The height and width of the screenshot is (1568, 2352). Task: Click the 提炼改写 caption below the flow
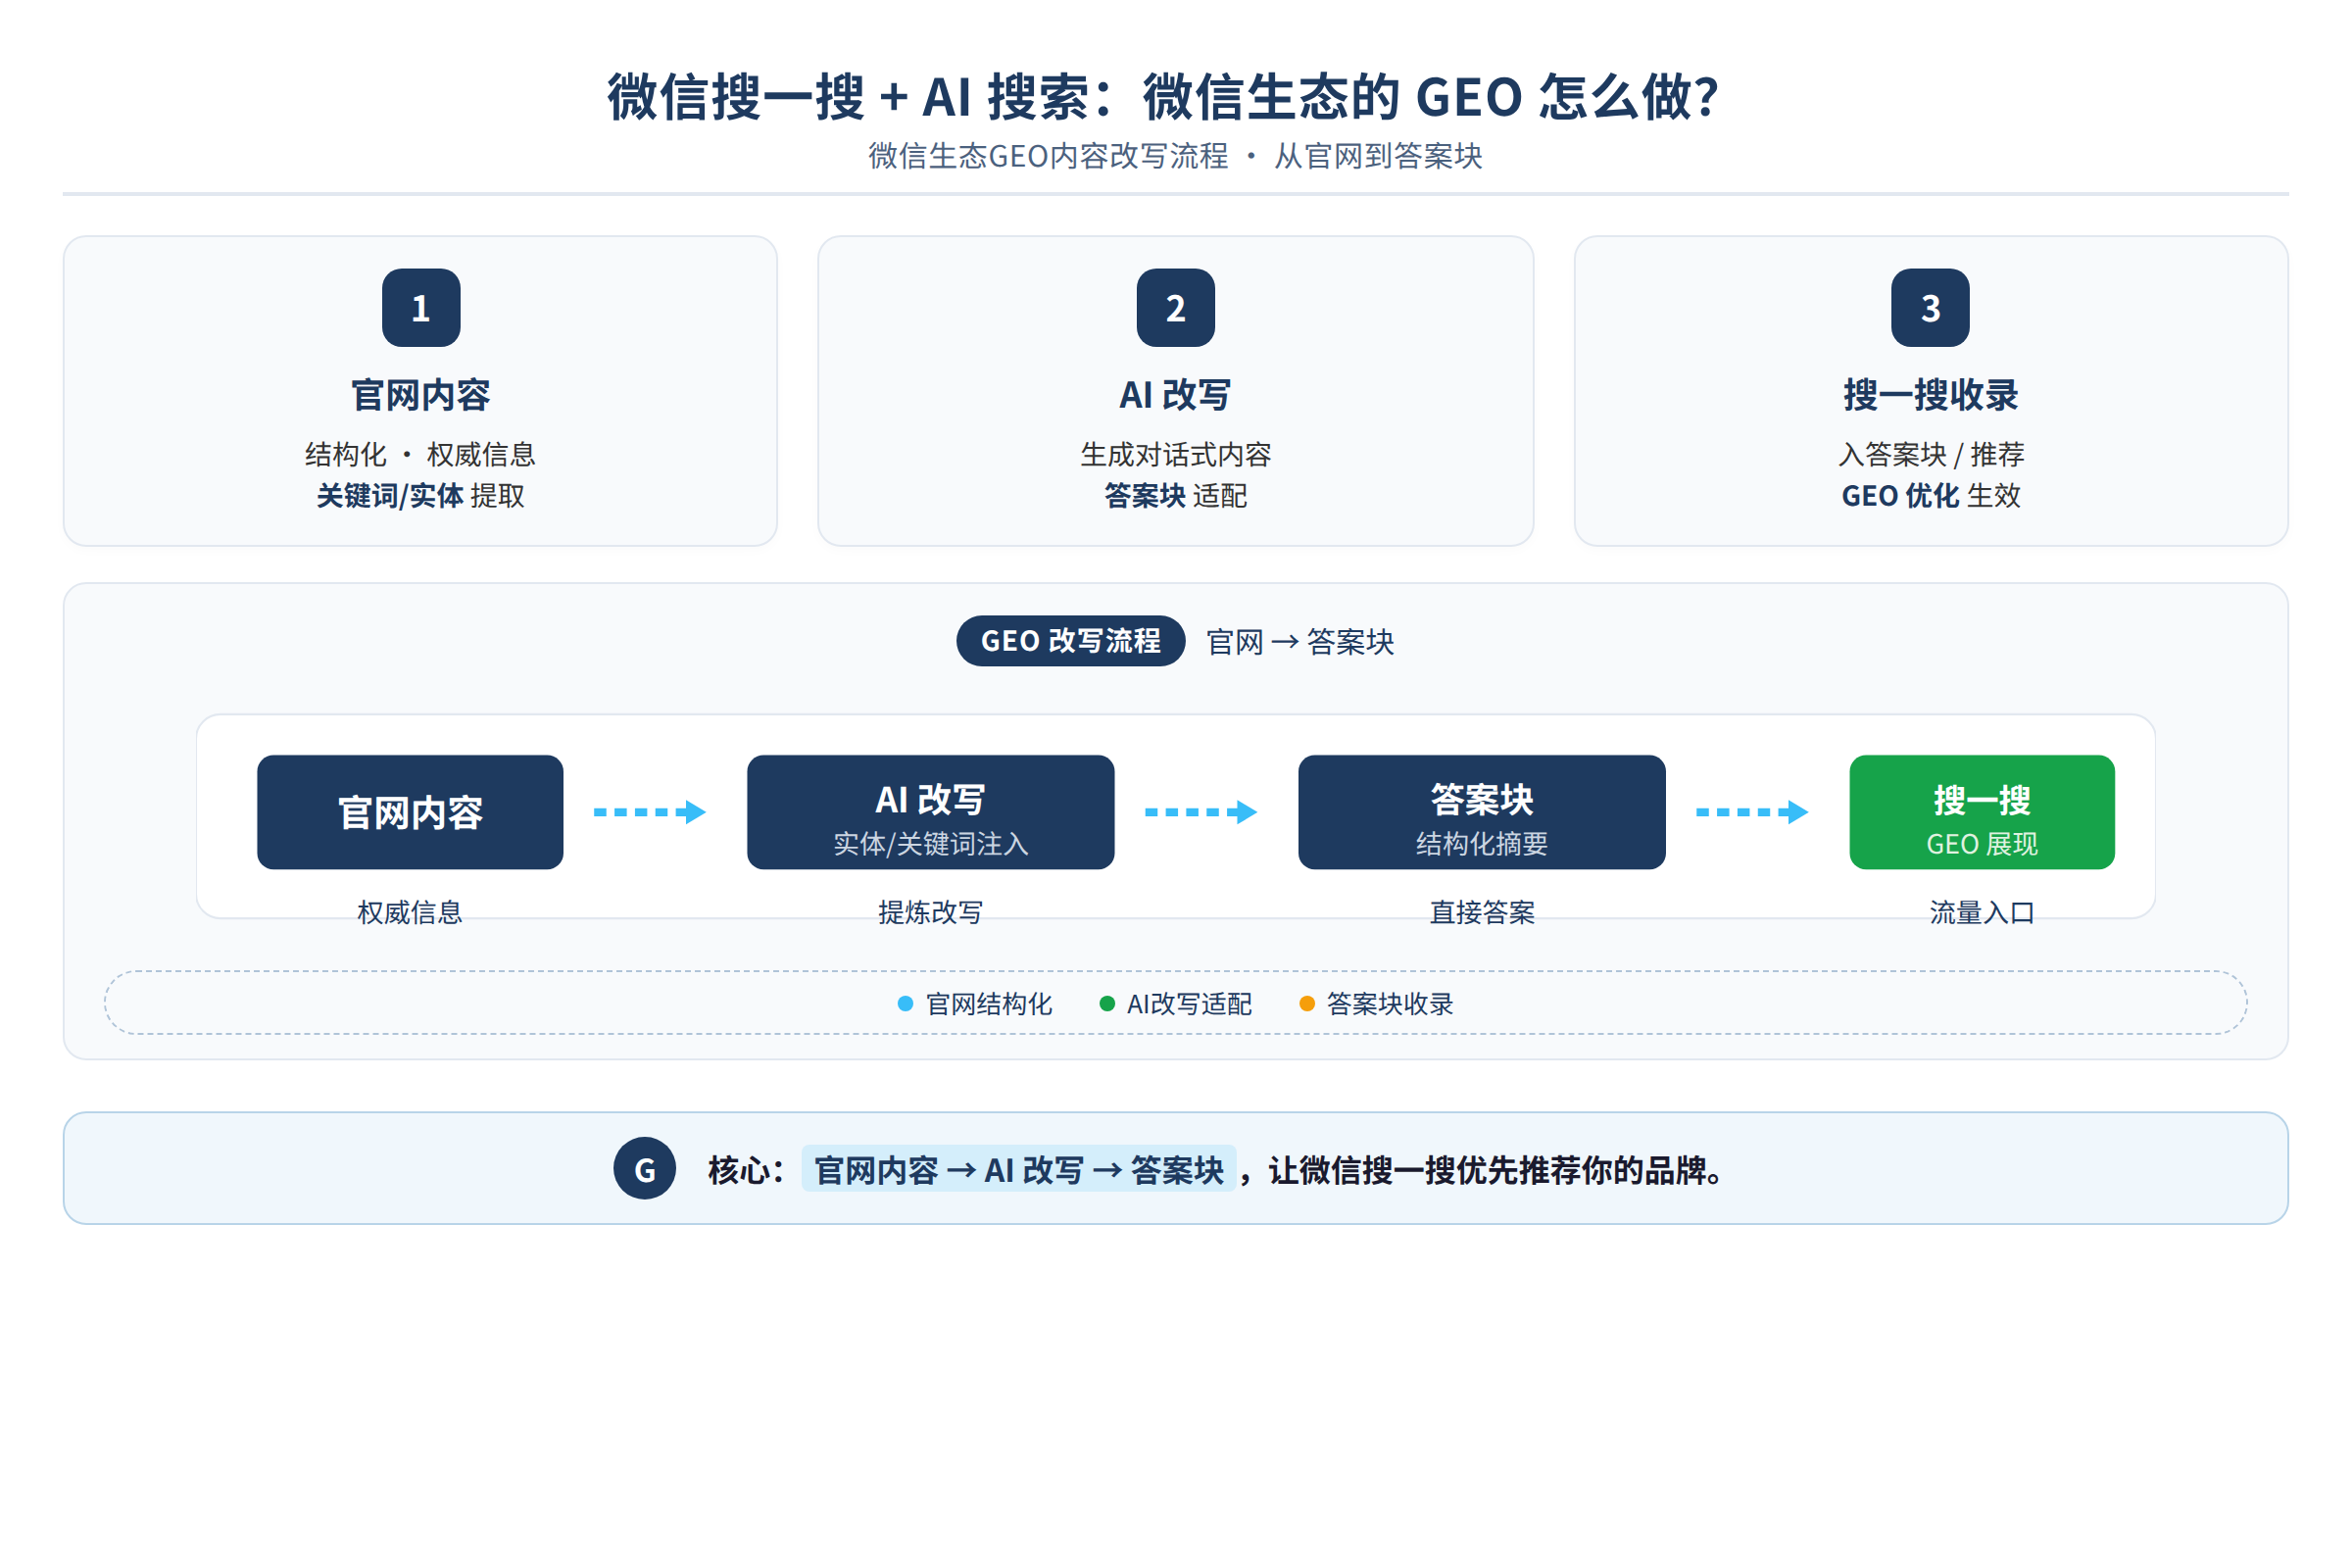click(x=931, y=912)
